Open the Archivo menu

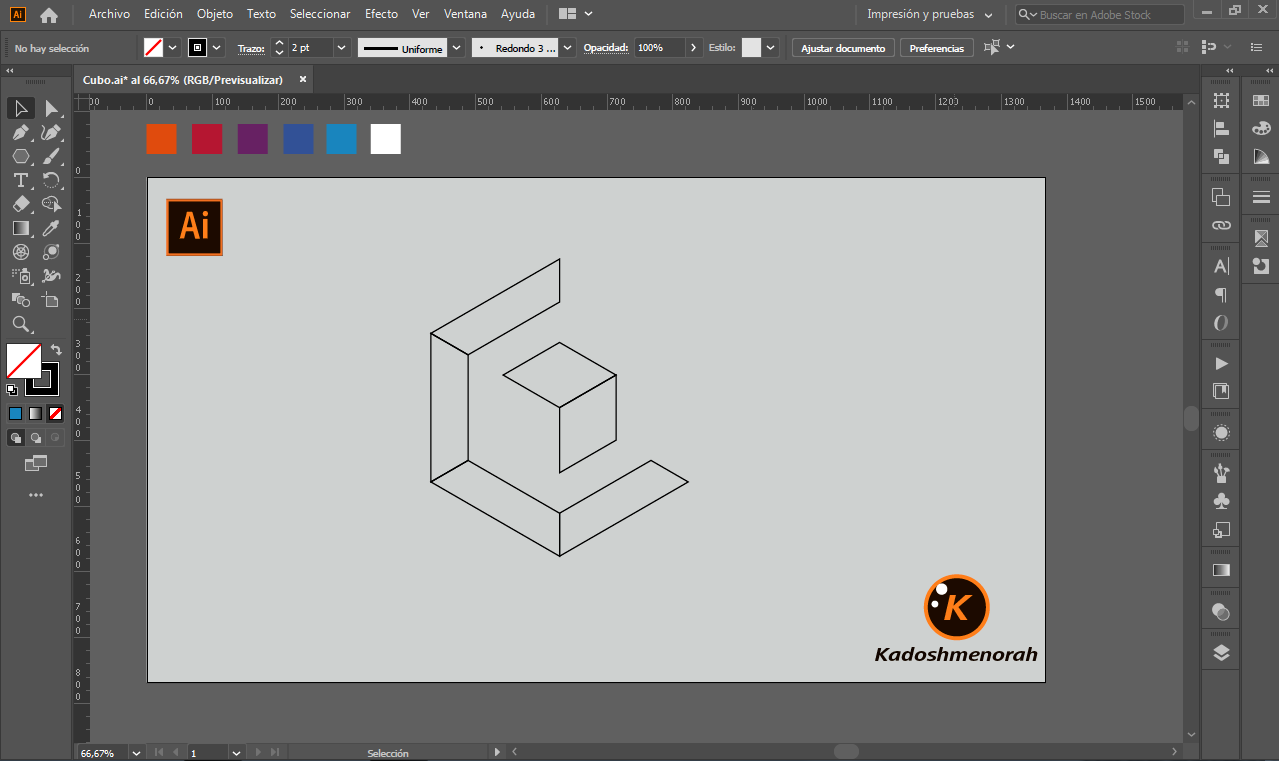point(109,14)
